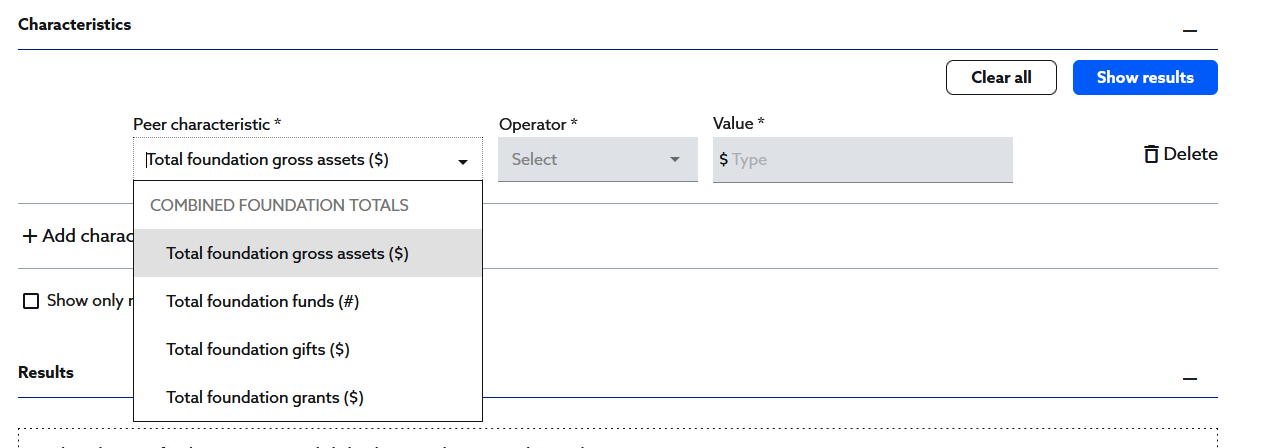This screenshot has width=1280, height=448.
Task: Select Total foundation gross assets ($) option
Action: click(308, 253)
